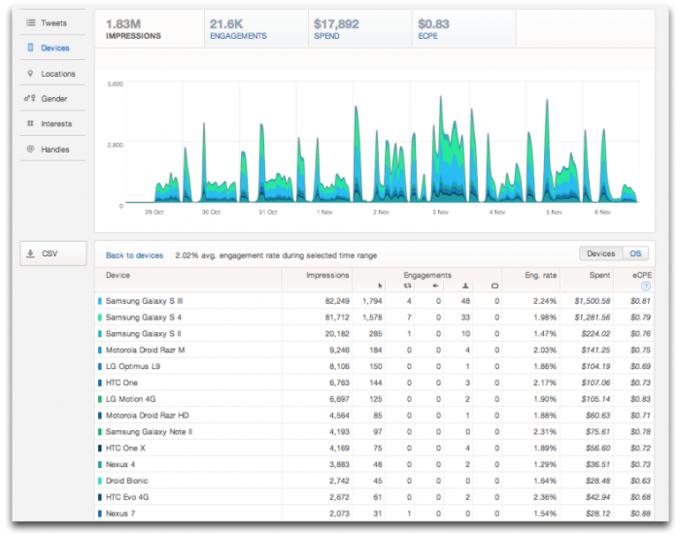Click the Back to devices link
The height and width of the screenshot is (536, 680).
pyautogui.click(x=134, y=256)
